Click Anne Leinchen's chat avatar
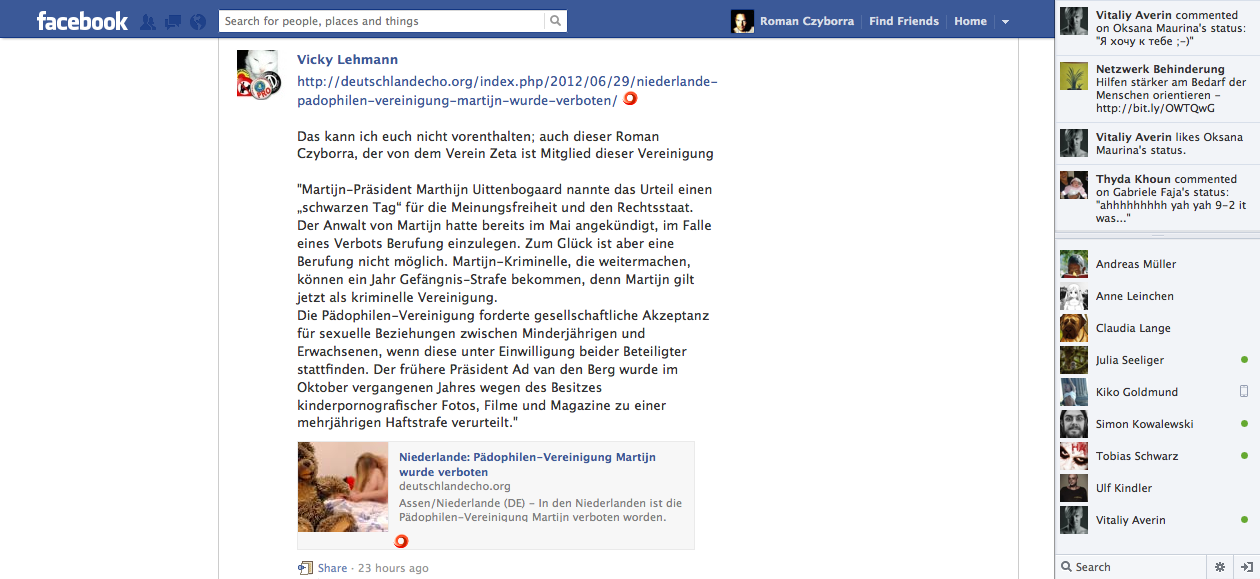1260x579 pixels. 1074,296
